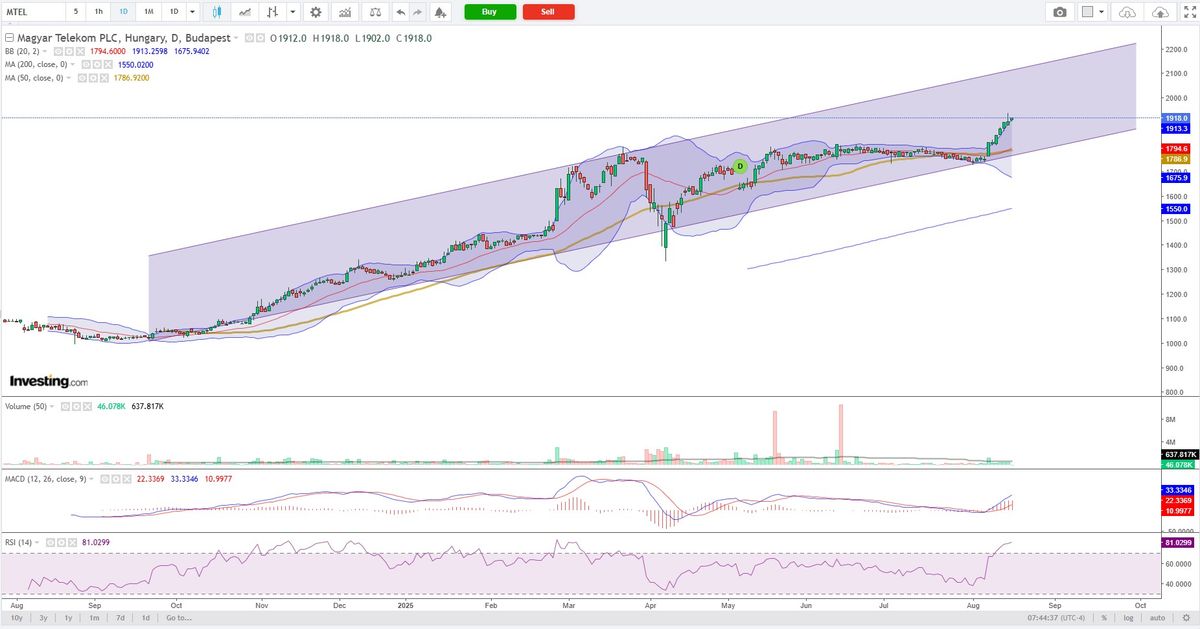Set the date range to 3y

pyautogui.click(x=43, y=619)
